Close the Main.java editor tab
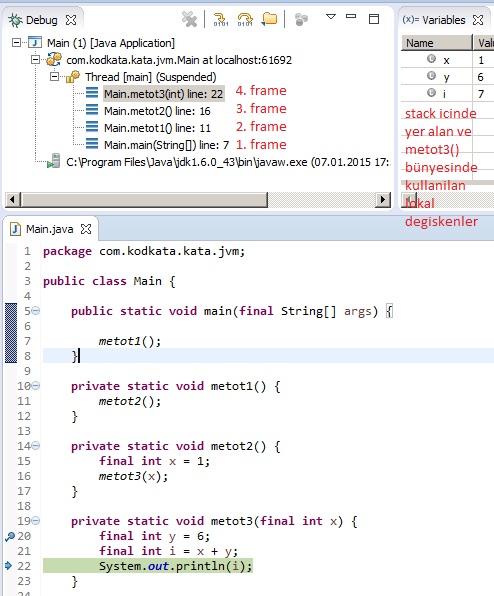Screen dimensions: 494x596 (x=86, y=229)
